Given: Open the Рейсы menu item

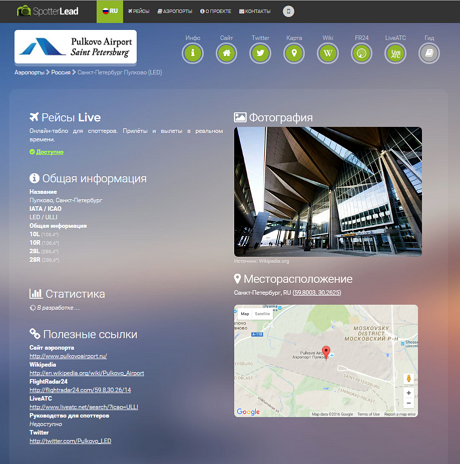Looking at the screenshot, I should pyautogui.click(x=139, y=11).
